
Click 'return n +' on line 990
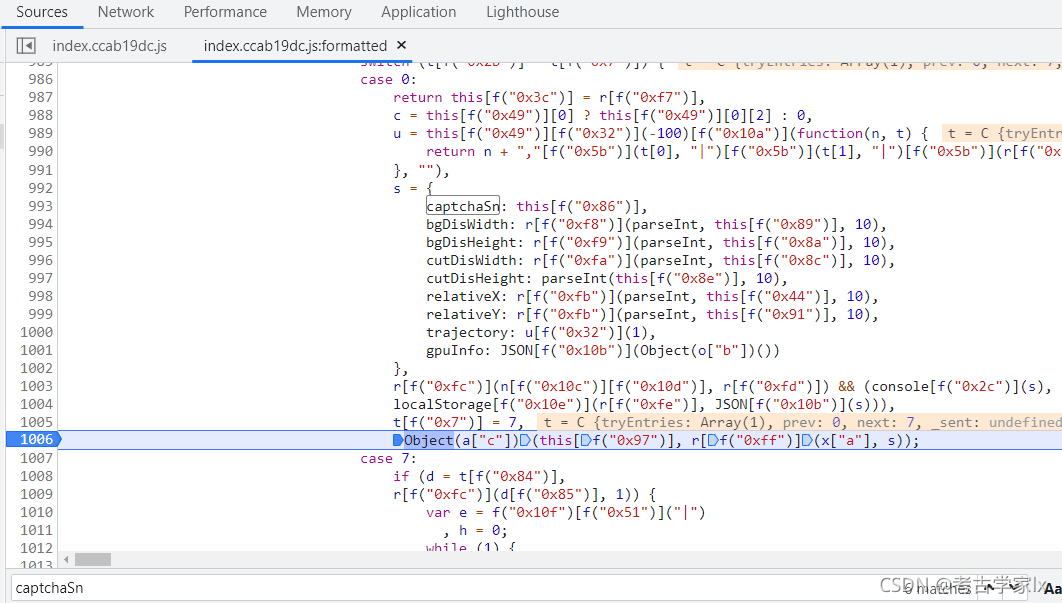pyautogui.click(x=467, y=152)
